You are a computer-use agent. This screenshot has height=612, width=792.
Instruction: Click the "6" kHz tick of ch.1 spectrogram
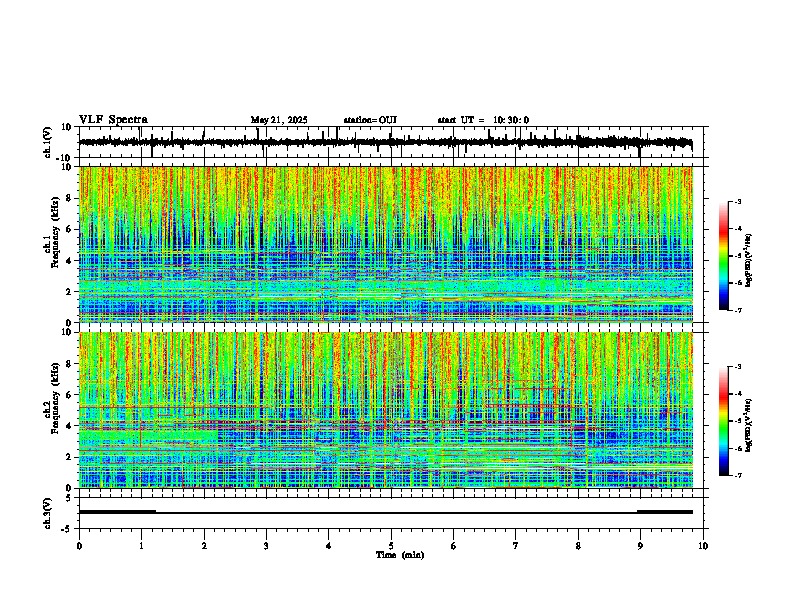69,230
